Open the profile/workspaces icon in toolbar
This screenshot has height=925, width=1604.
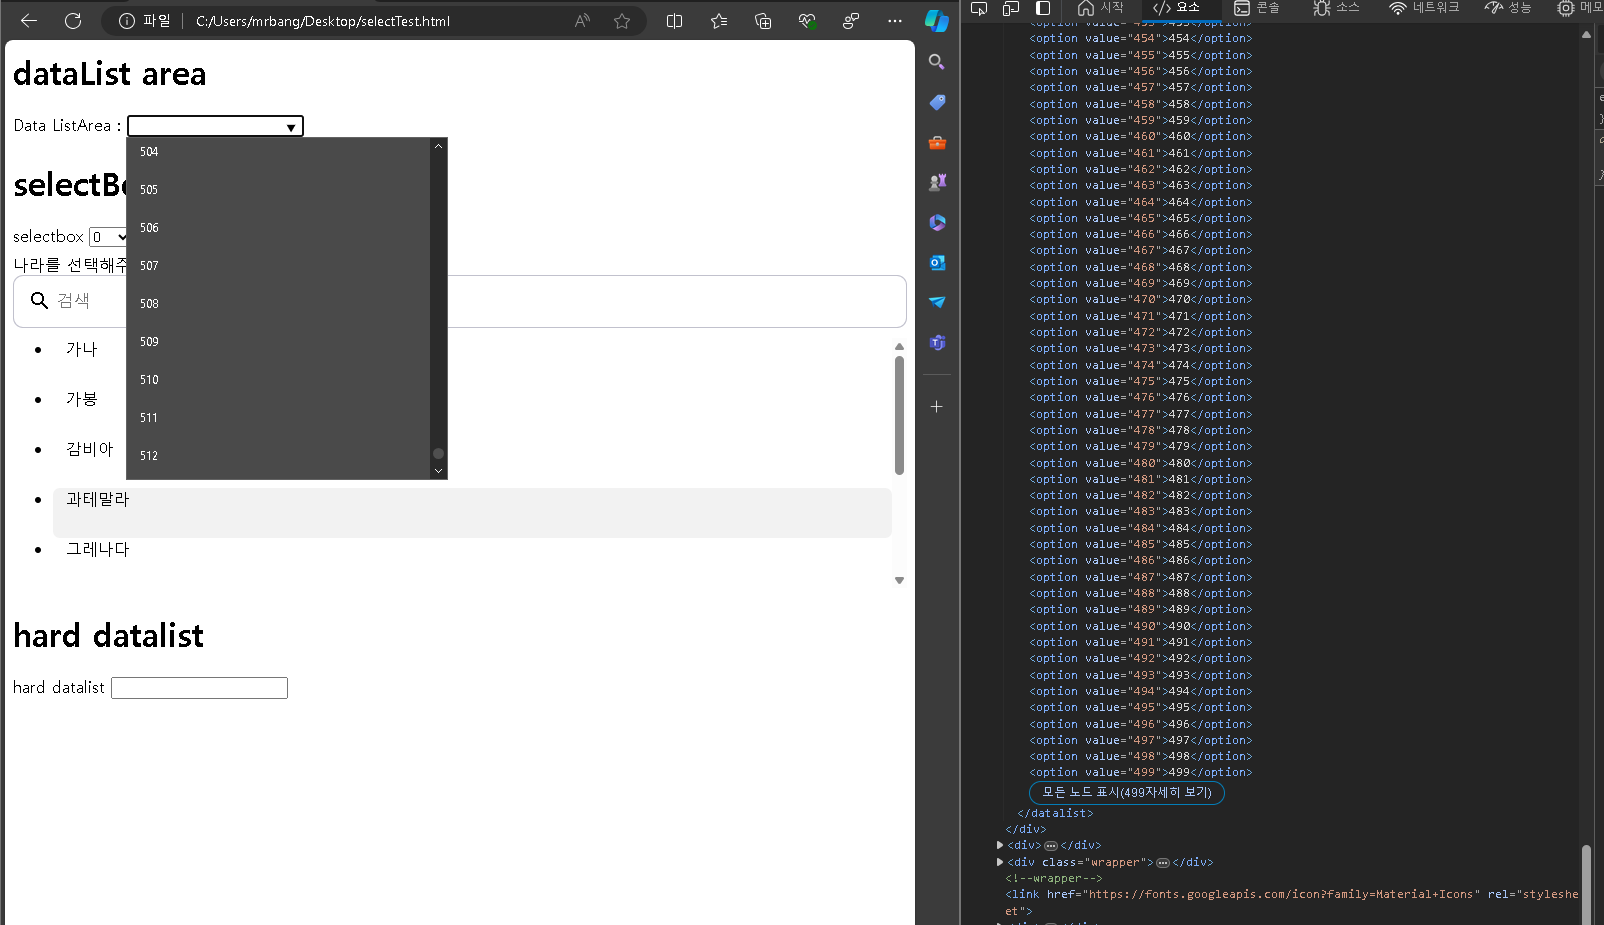[851, 21]
